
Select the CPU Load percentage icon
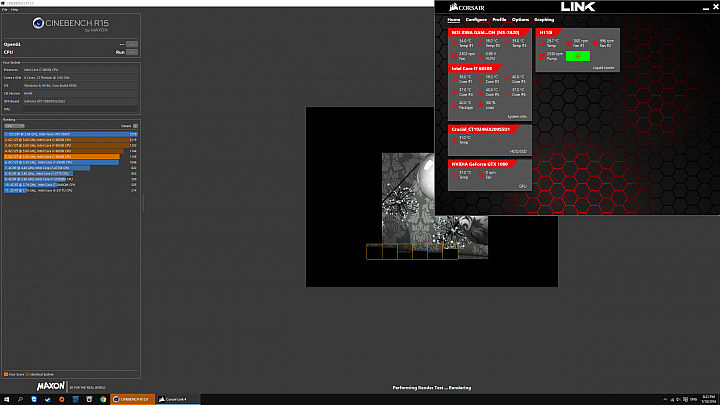click(481, 105)
